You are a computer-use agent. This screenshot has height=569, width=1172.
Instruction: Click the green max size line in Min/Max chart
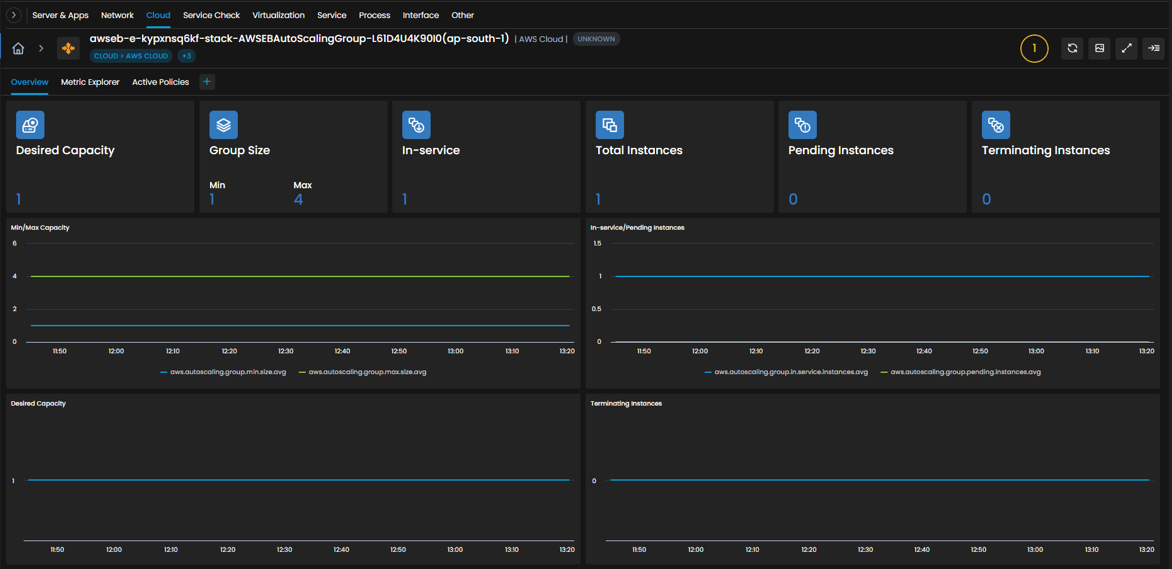(x=299, y=277)
